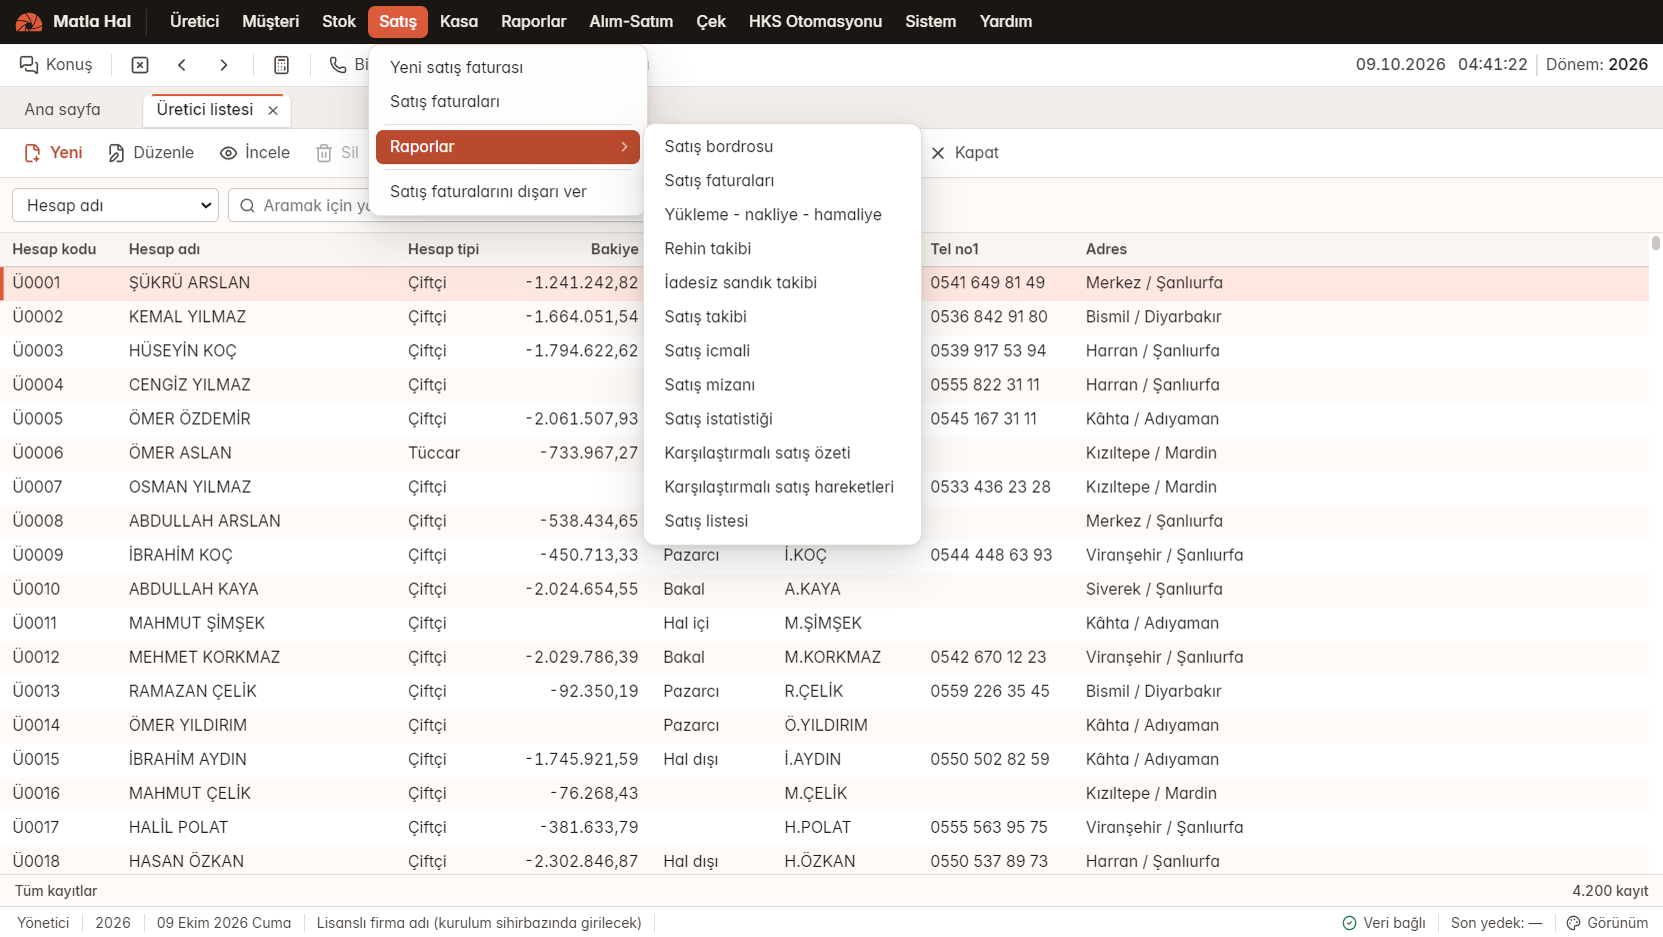Screen dimensions: 1663x937
Task: Click the İncele eye icon
Action: tap(228, 153)
